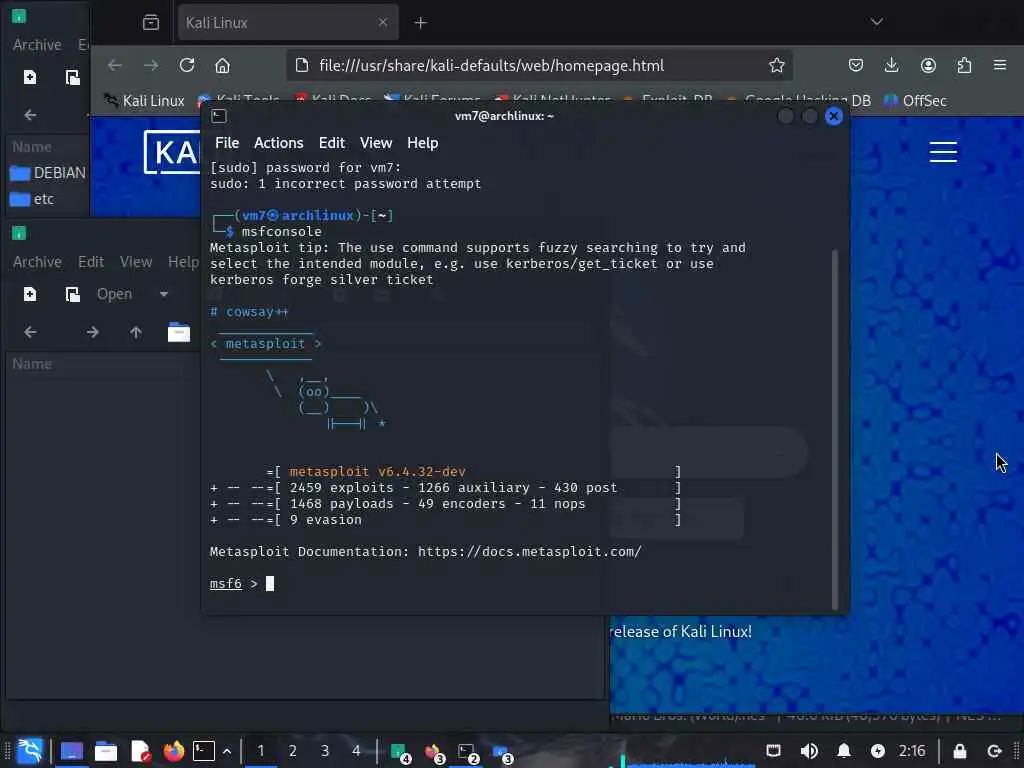Click the power manager tray icon
The image size is (1024, 768).
[878, 751]
